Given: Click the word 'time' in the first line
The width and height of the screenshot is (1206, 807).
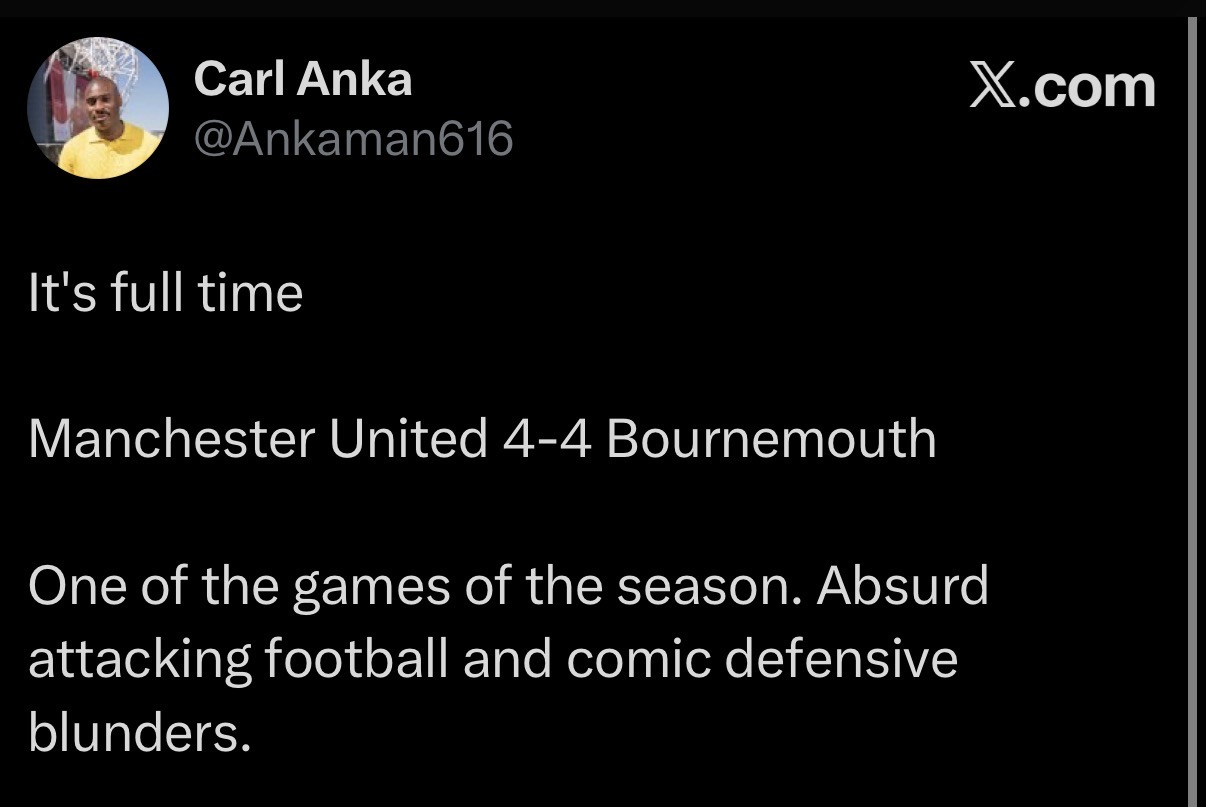Looking at the screenshot, I should point(261,294).
